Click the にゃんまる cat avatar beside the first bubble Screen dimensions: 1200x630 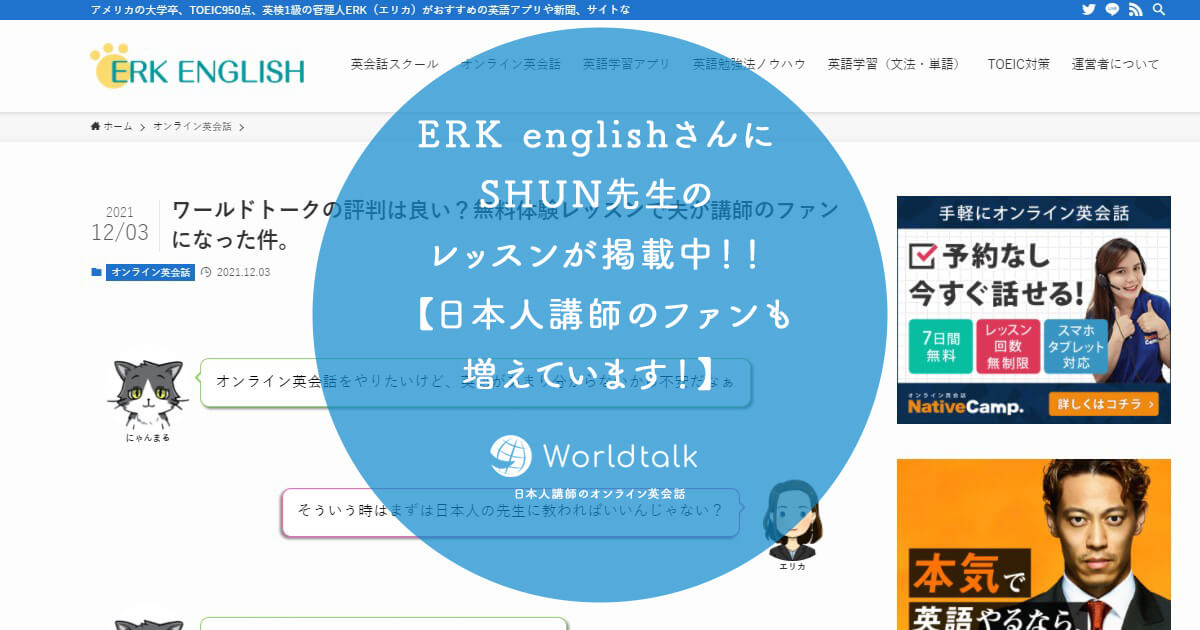click(148, 391)
